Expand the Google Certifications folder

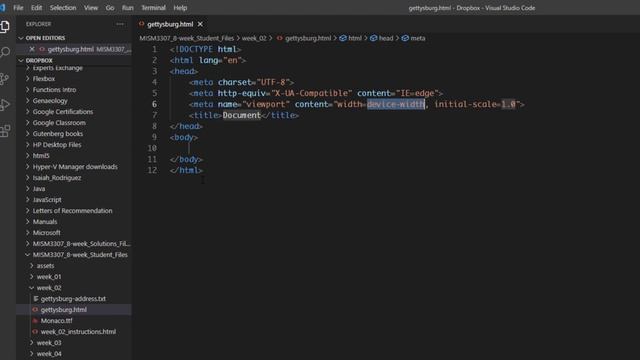point(63,112)
